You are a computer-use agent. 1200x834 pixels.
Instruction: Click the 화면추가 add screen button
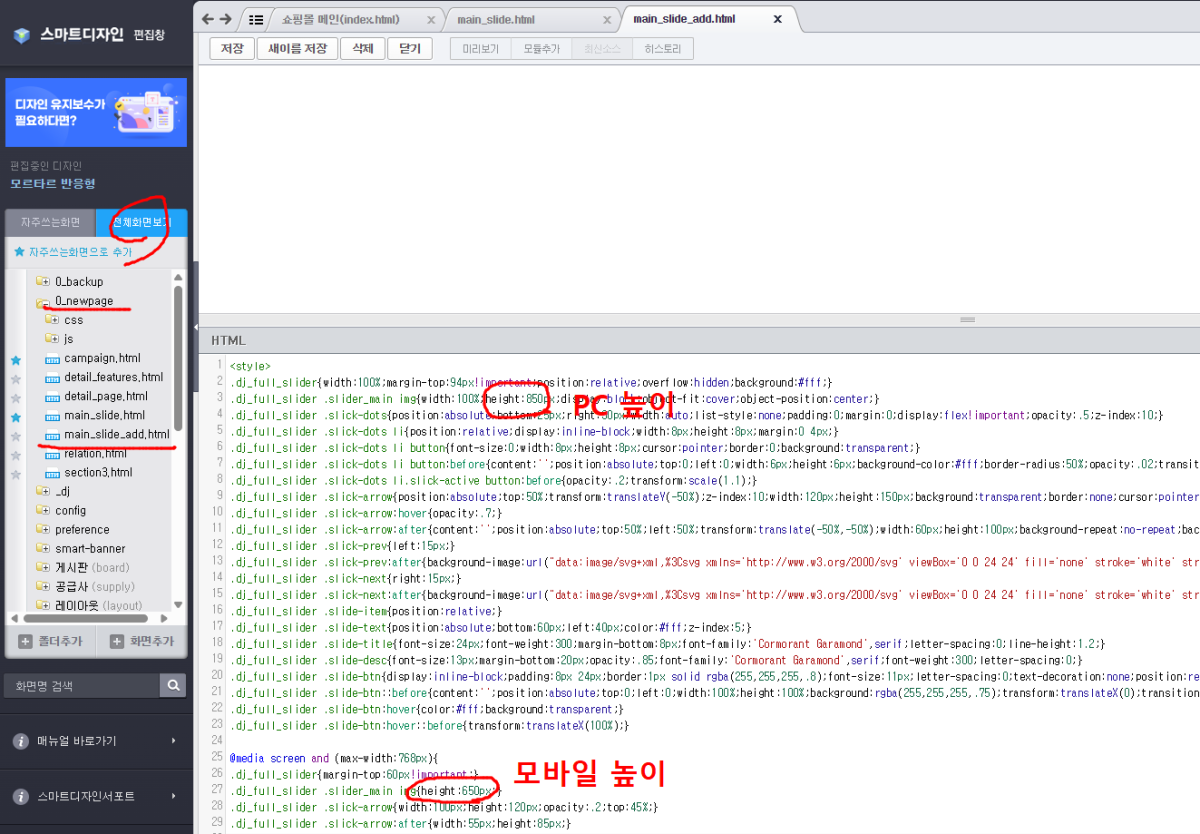pyautogui.click(x=142, y=641)
